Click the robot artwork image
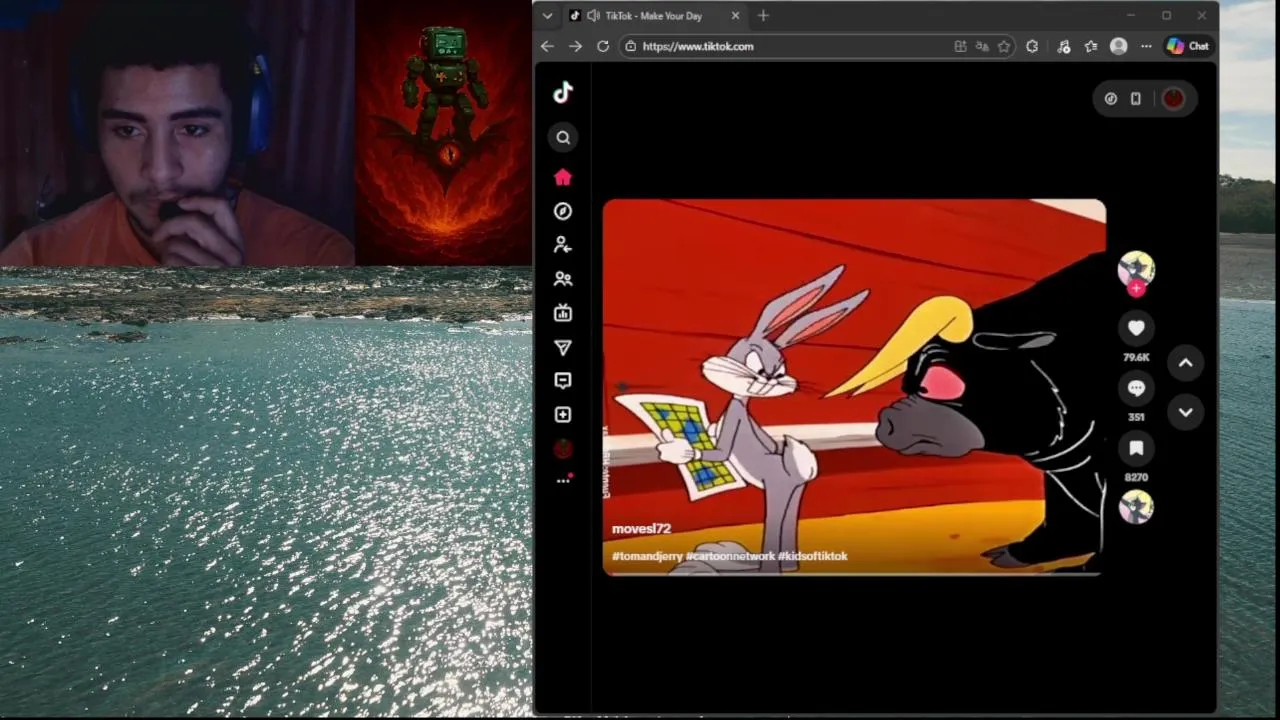Screen dimensions: 1280x720 tap(443, 132)
